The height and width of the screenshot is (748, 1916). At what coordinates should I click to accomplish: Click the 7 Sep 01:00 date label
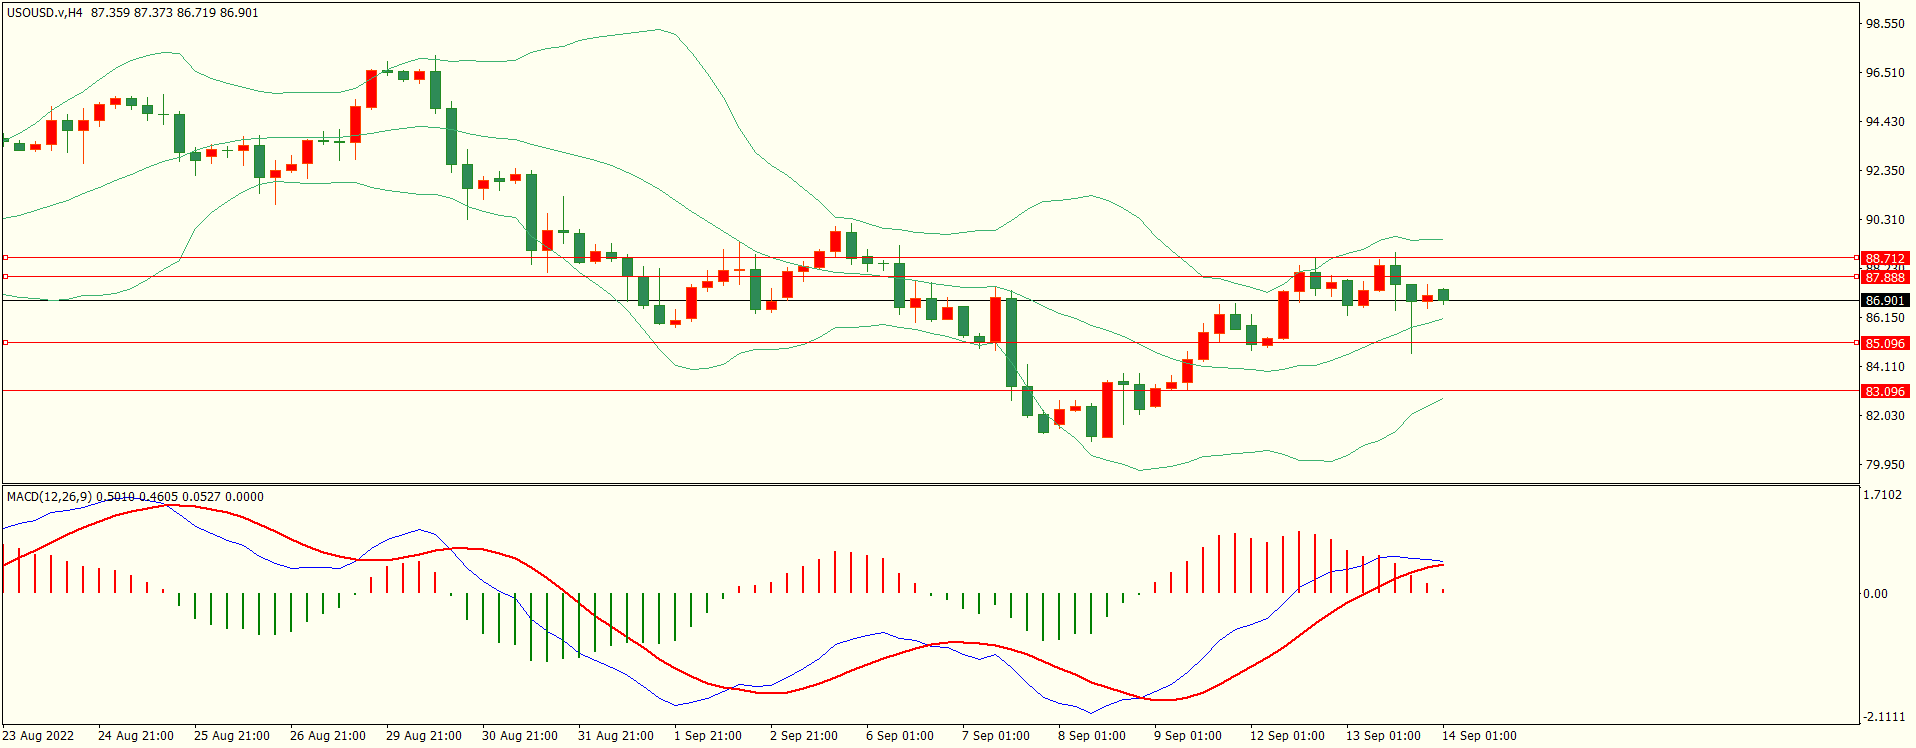click(995, 736)
